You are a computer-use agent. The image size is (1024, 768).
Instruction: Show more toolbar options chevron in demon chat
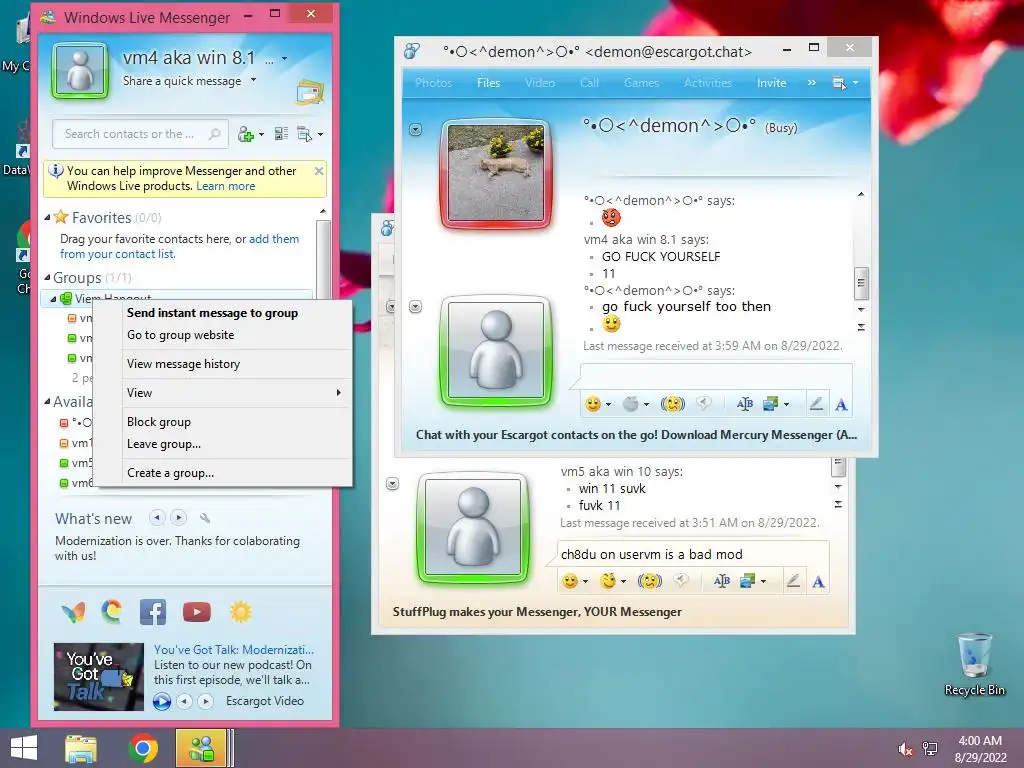[x=811, y=83]
